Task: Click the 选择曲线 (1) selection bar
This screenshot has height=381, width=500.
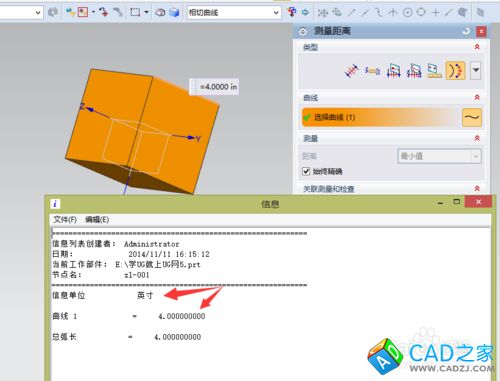Action: click(x=381, y=117)
